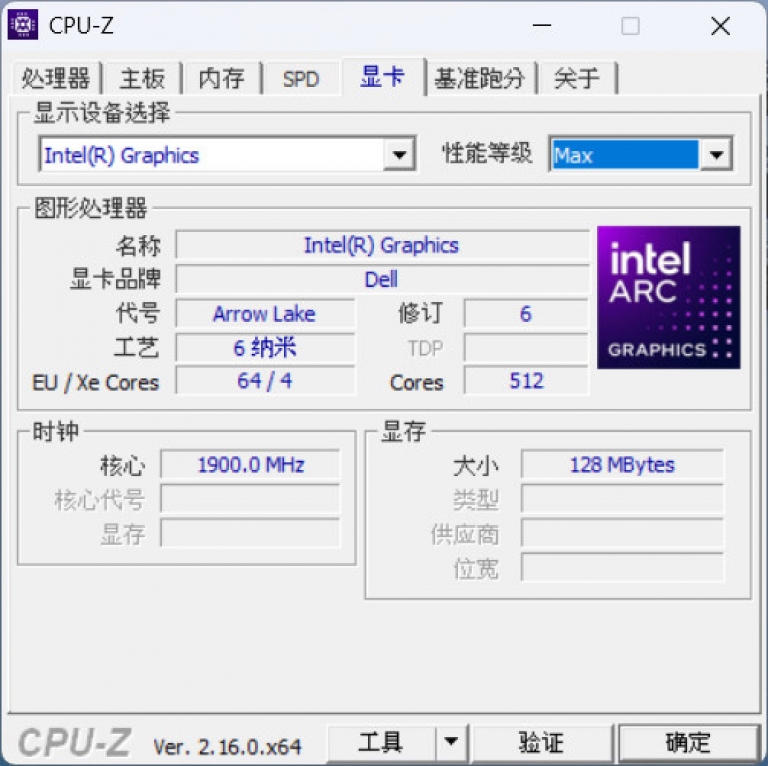Click the 确定 button
This screenshot has height=766, width=768.
[688, 742]
